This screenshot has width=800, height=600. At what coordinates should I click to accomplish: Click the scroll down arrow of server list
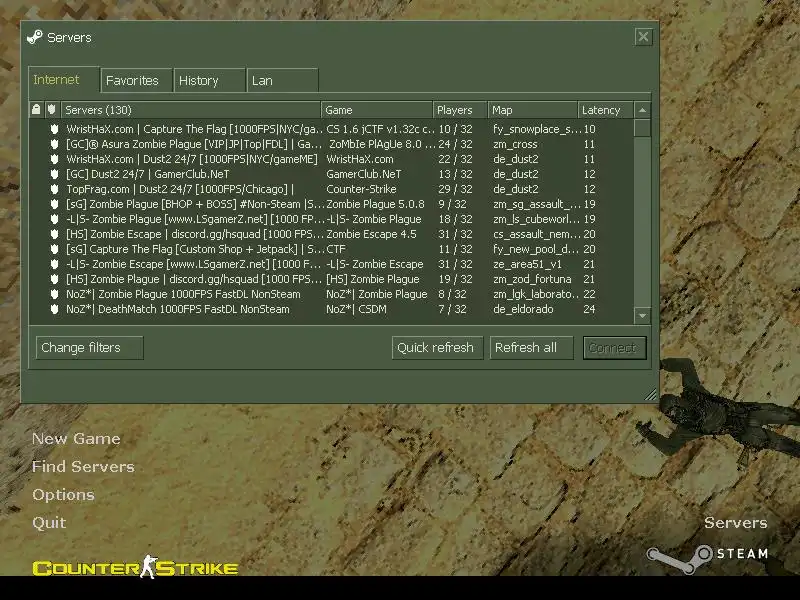click(642, 316)
